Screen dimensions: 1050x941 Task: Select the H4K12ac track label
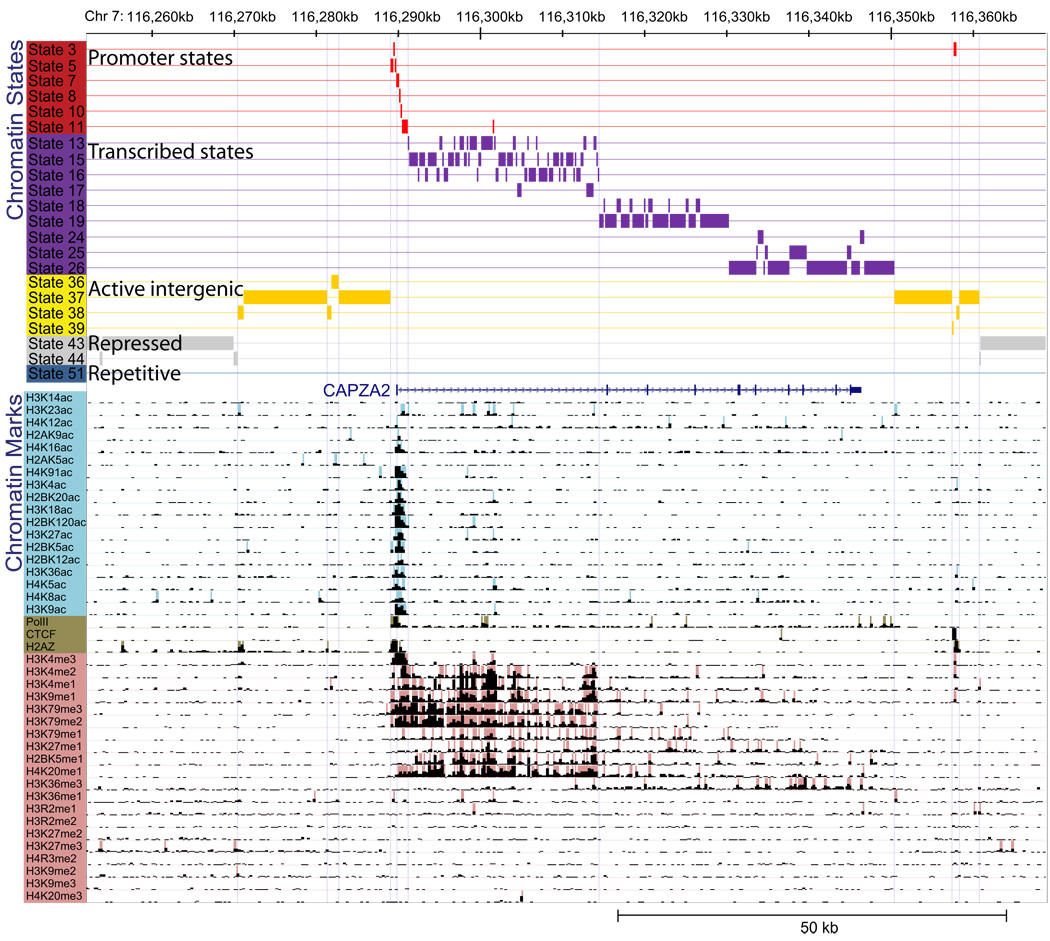tap(50, 423)
